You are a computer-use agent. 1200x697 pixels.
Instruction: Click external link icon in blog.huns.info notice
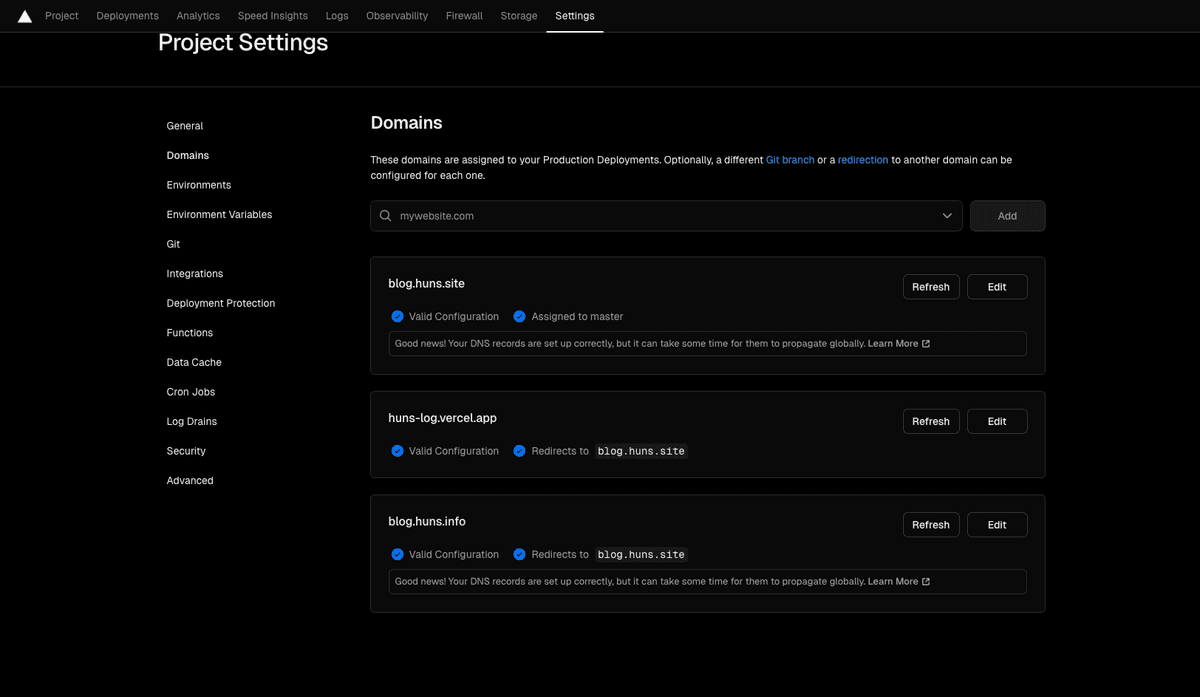[926, 581]
